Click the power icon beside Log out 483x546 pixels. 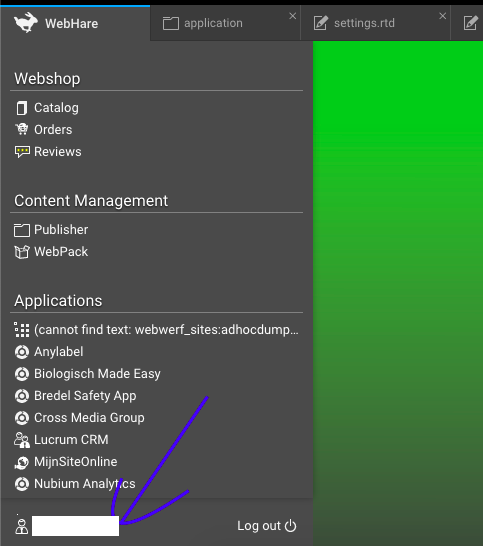pyautogui.click(x=290, y=526)
